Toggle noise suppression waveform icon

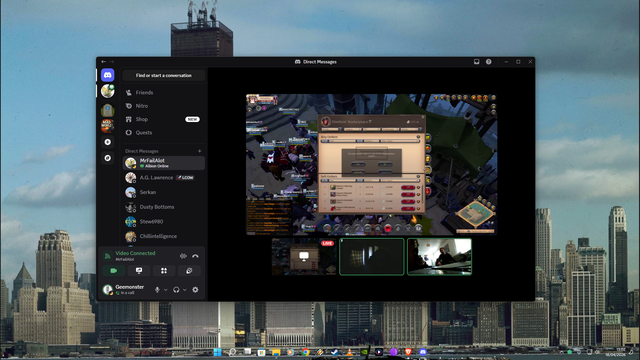point(183,256)
